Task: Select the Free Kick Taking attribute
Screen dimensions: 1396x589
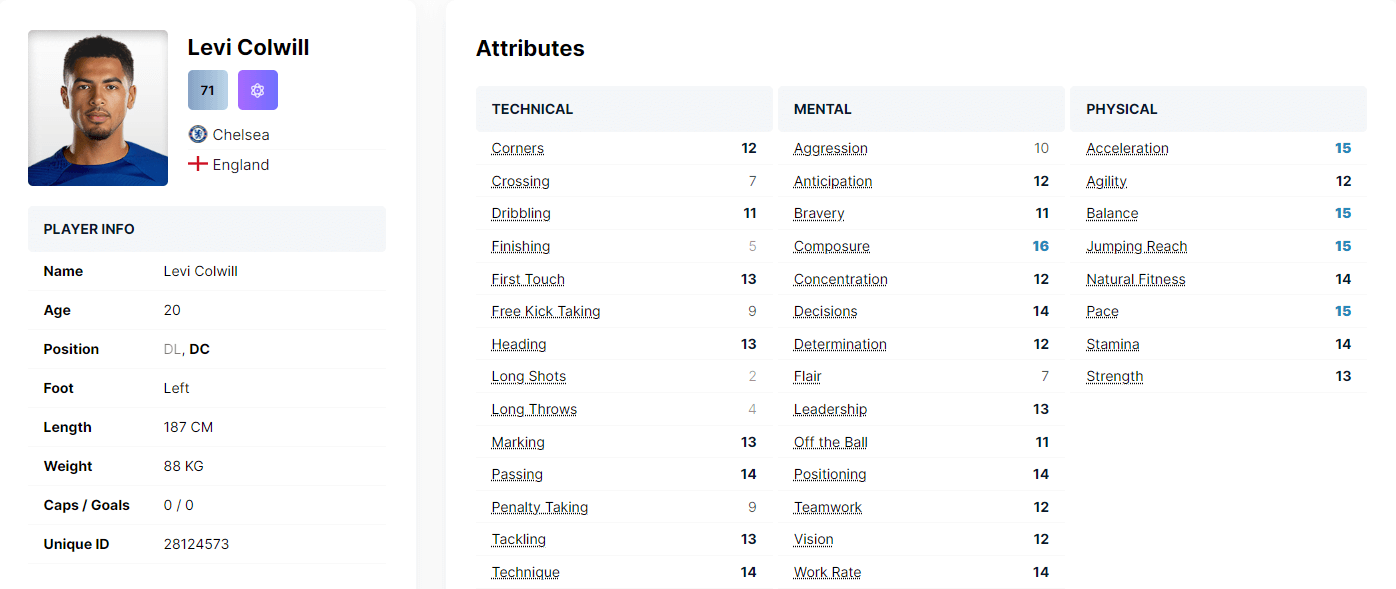Action: coord(545,311)
